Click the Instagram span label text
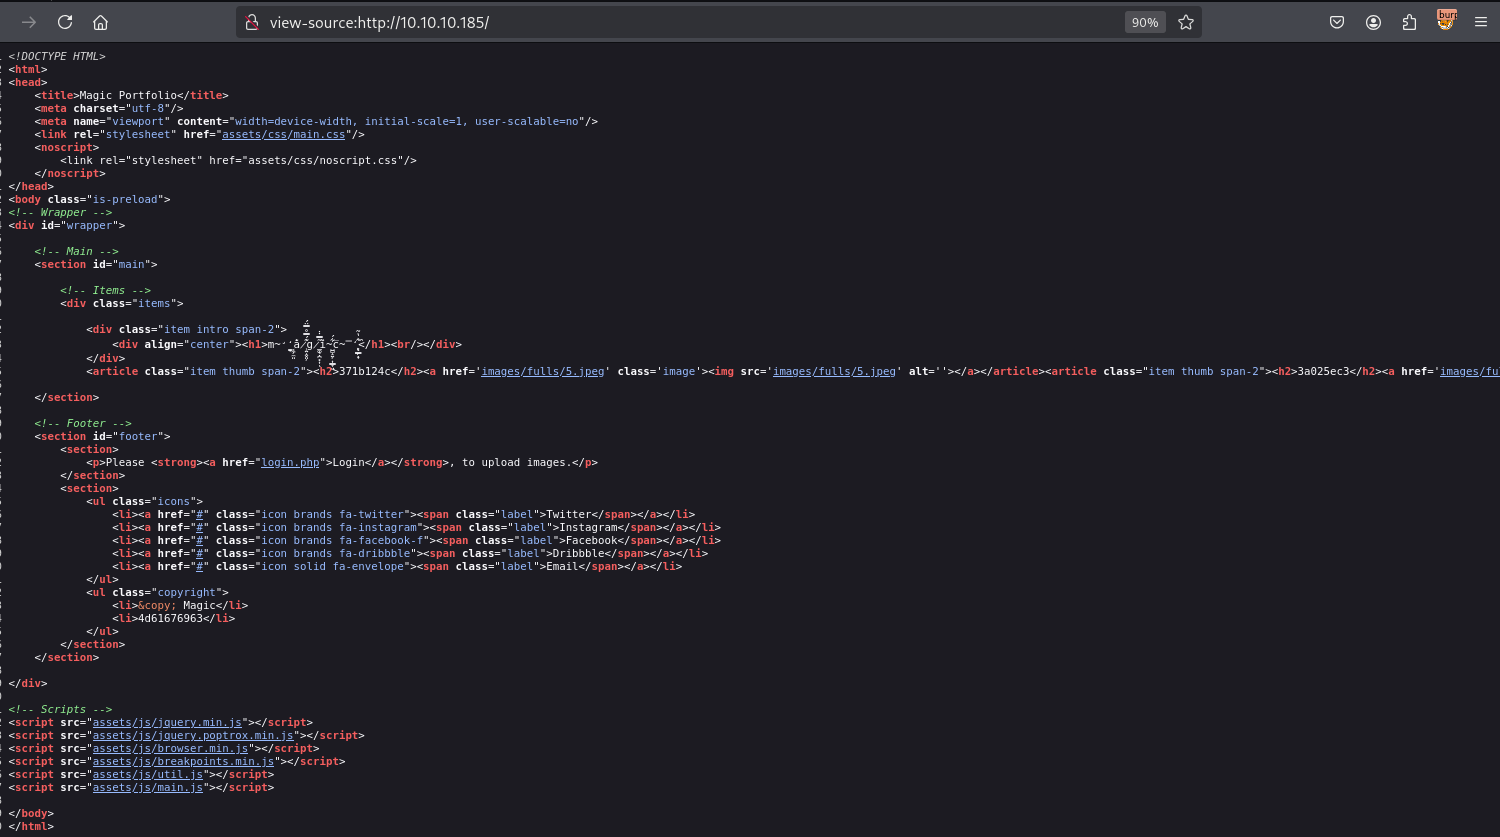1500x837 pixels. pos(586,527)
